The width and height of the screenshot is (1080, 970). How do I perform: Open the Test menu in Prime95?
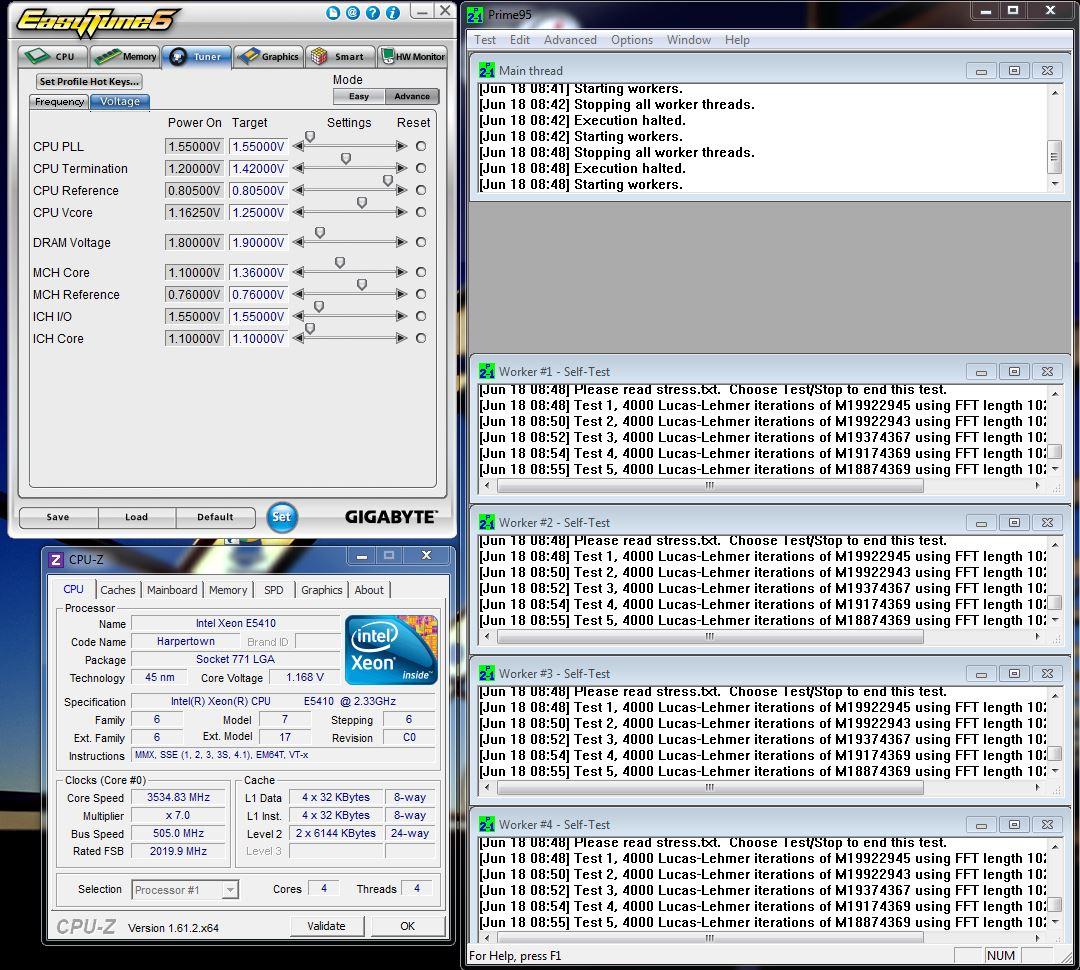coord(485,40)
